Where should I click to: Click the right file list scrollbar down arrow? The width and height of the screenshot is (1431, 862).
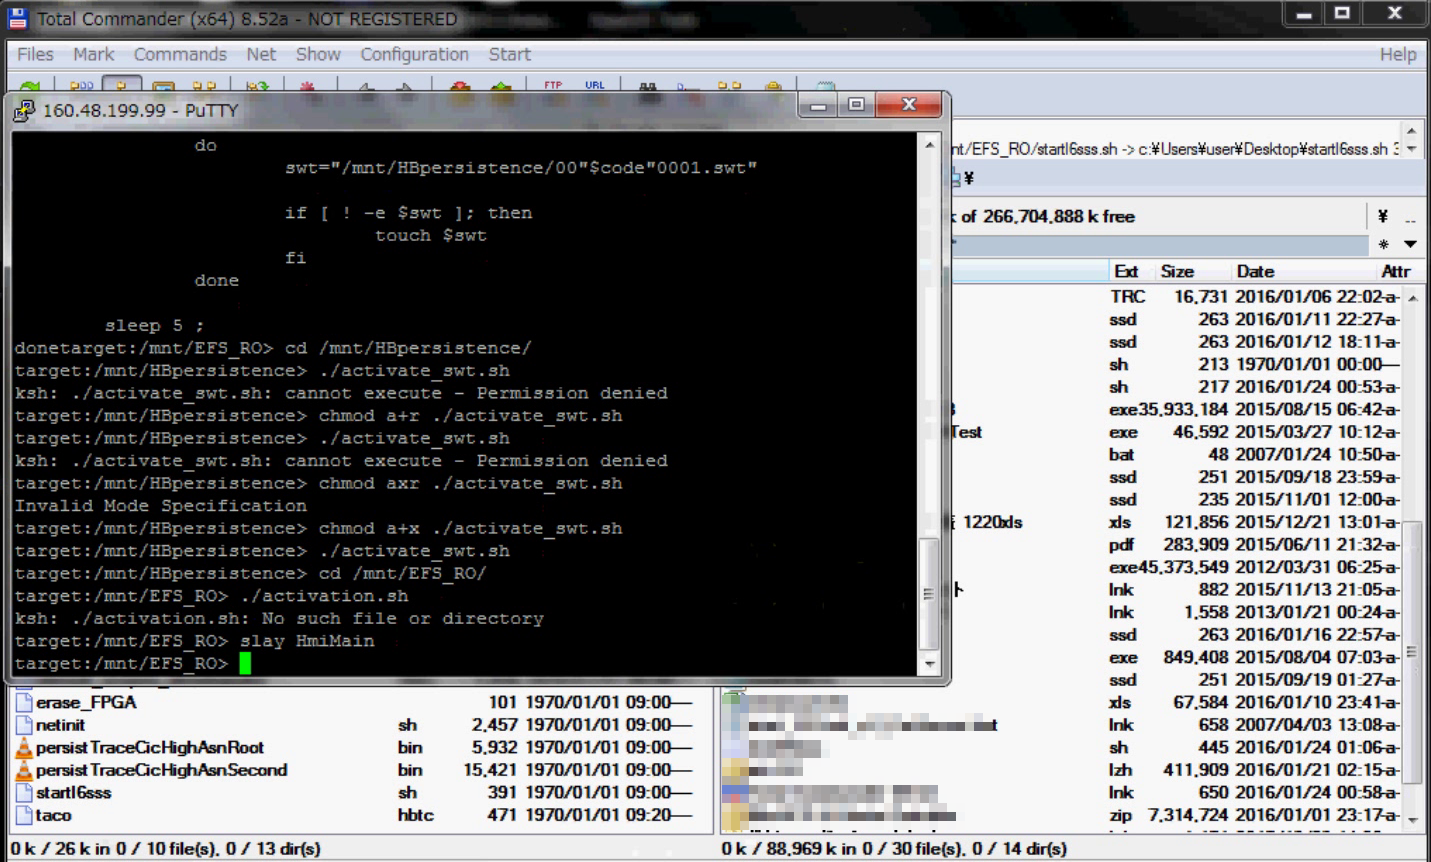(1412, 819)
